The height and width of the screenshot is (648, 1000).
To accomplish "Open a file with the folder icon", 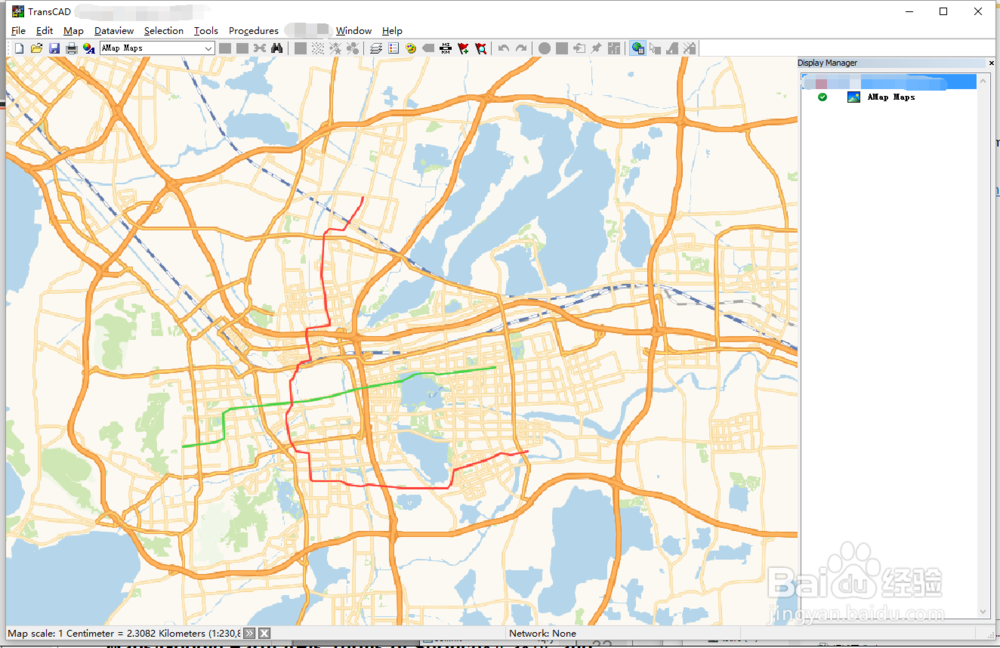I will pos(36,48).
